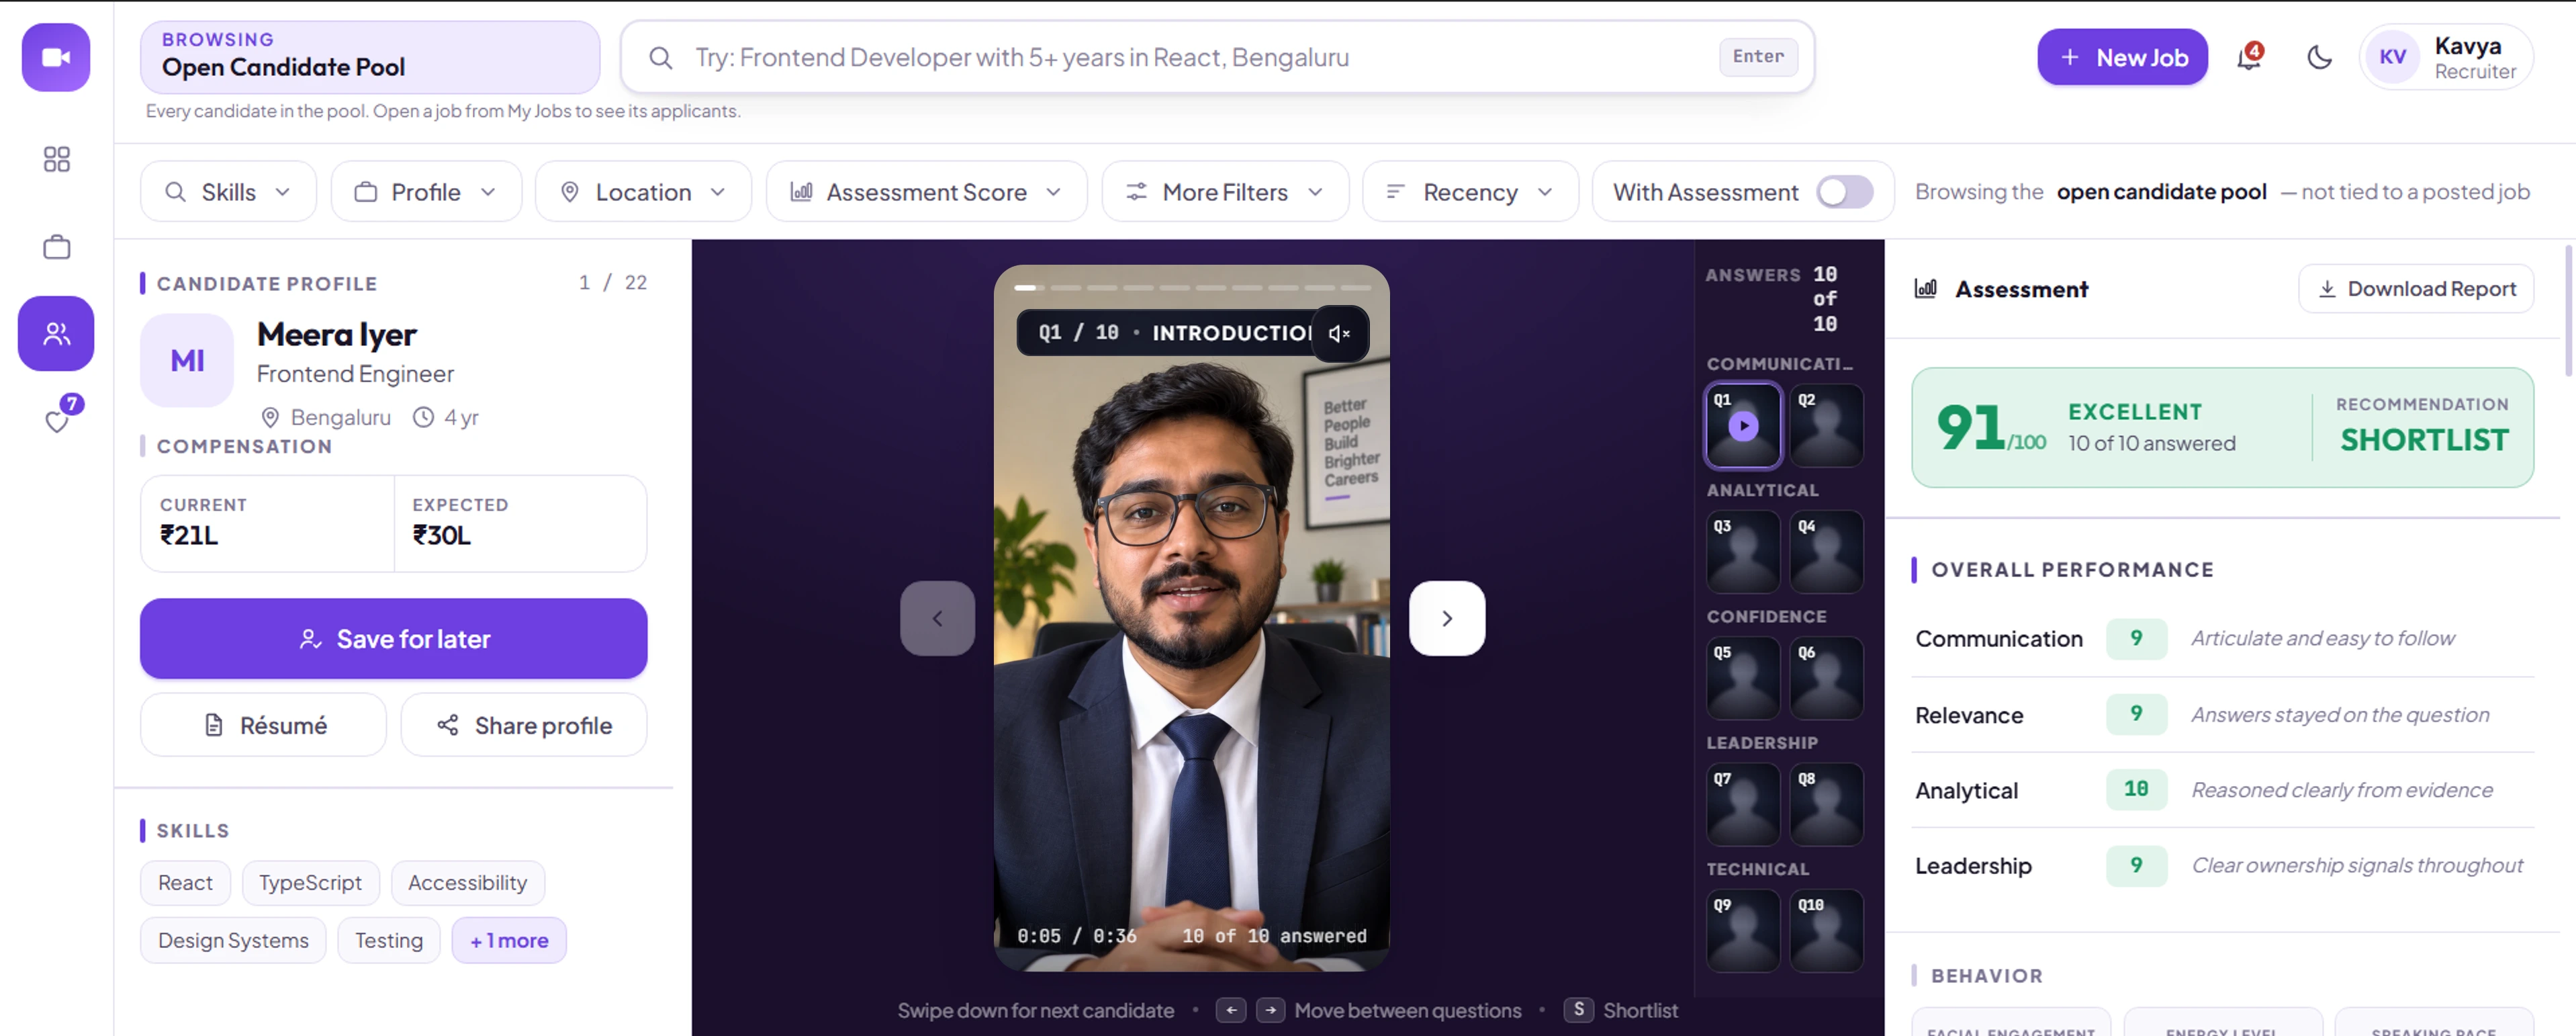Open the saved favorites heart icon
This screenshot has width=2576, height=1036.
click(x=57, y=421)
